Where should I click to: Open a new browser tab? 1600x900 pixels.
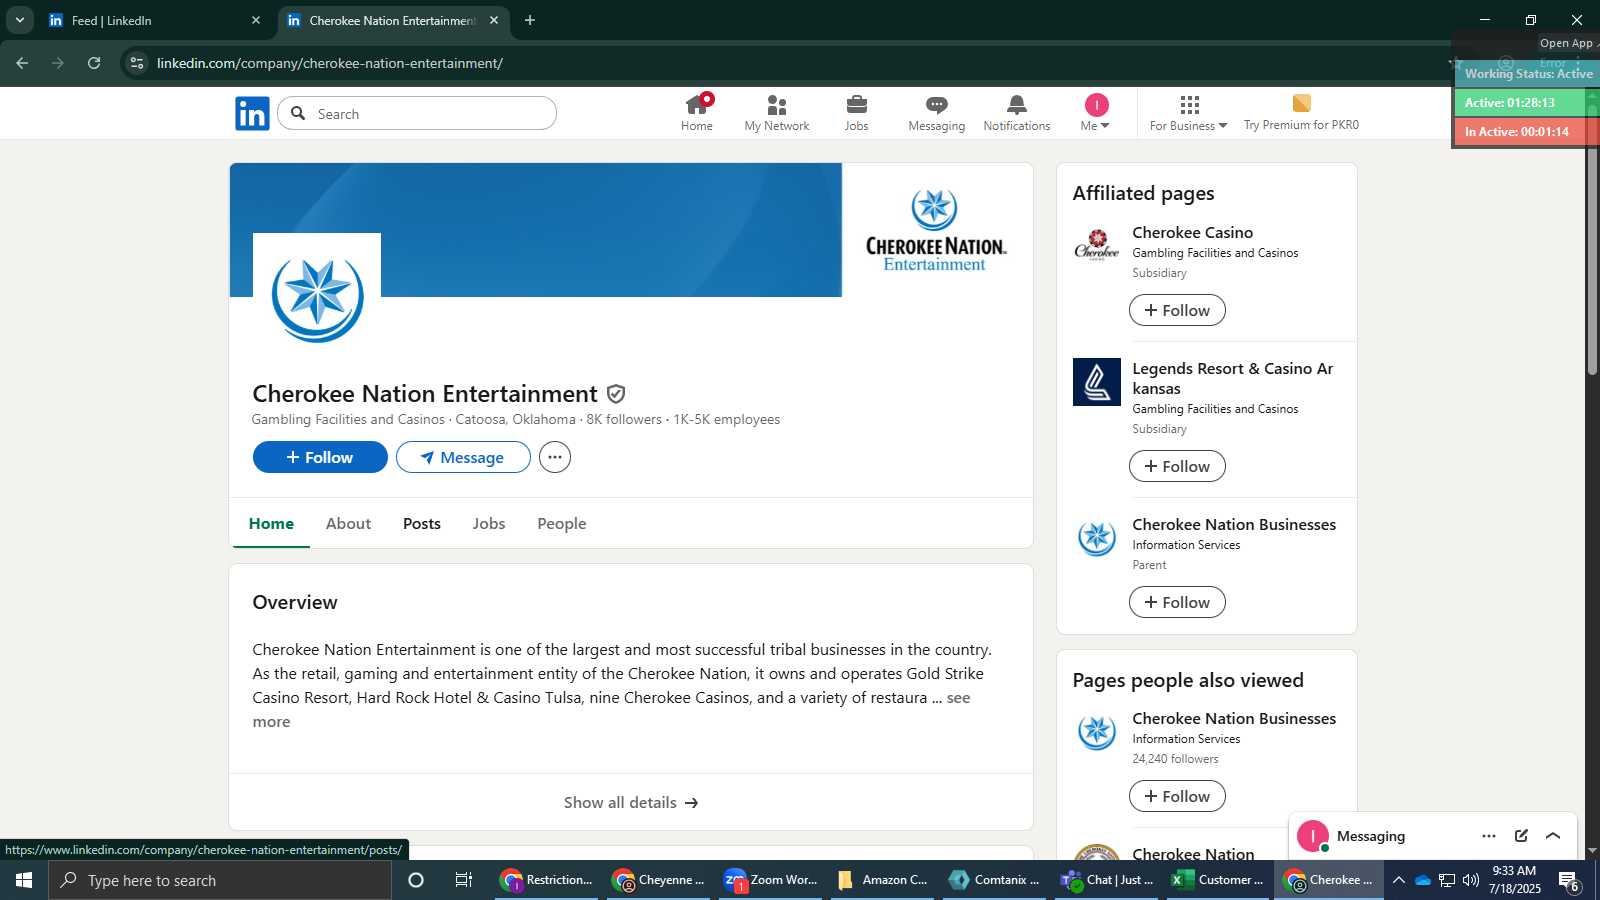[530, 20]
